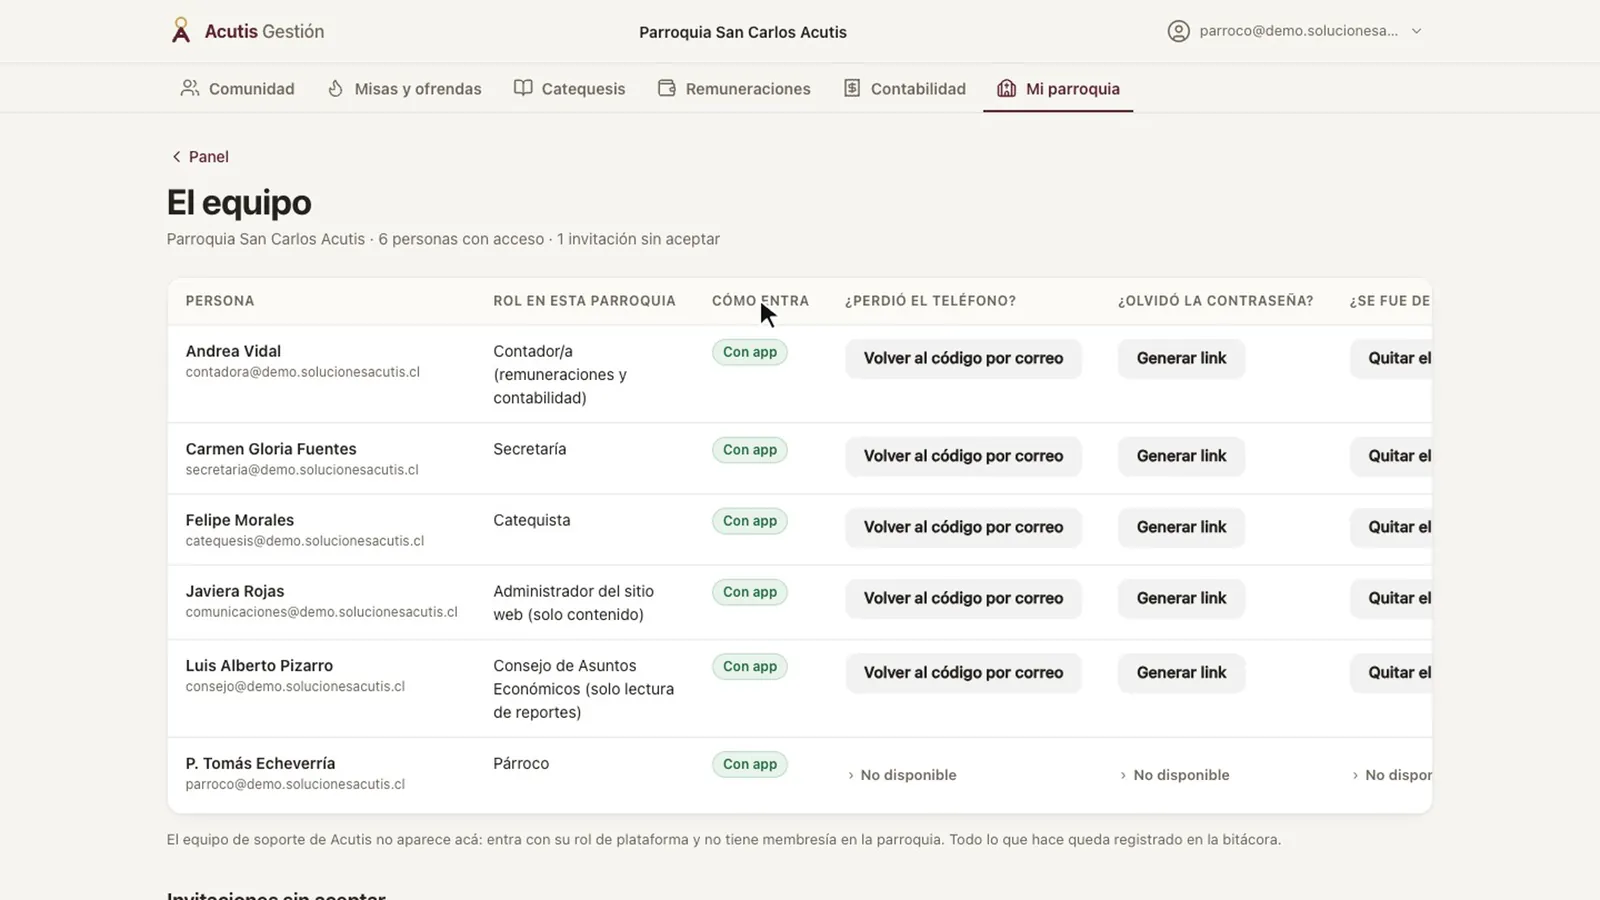1600x900 pixels.
Task: Select the Mi parroquia tab
Action: (1058, 88)
